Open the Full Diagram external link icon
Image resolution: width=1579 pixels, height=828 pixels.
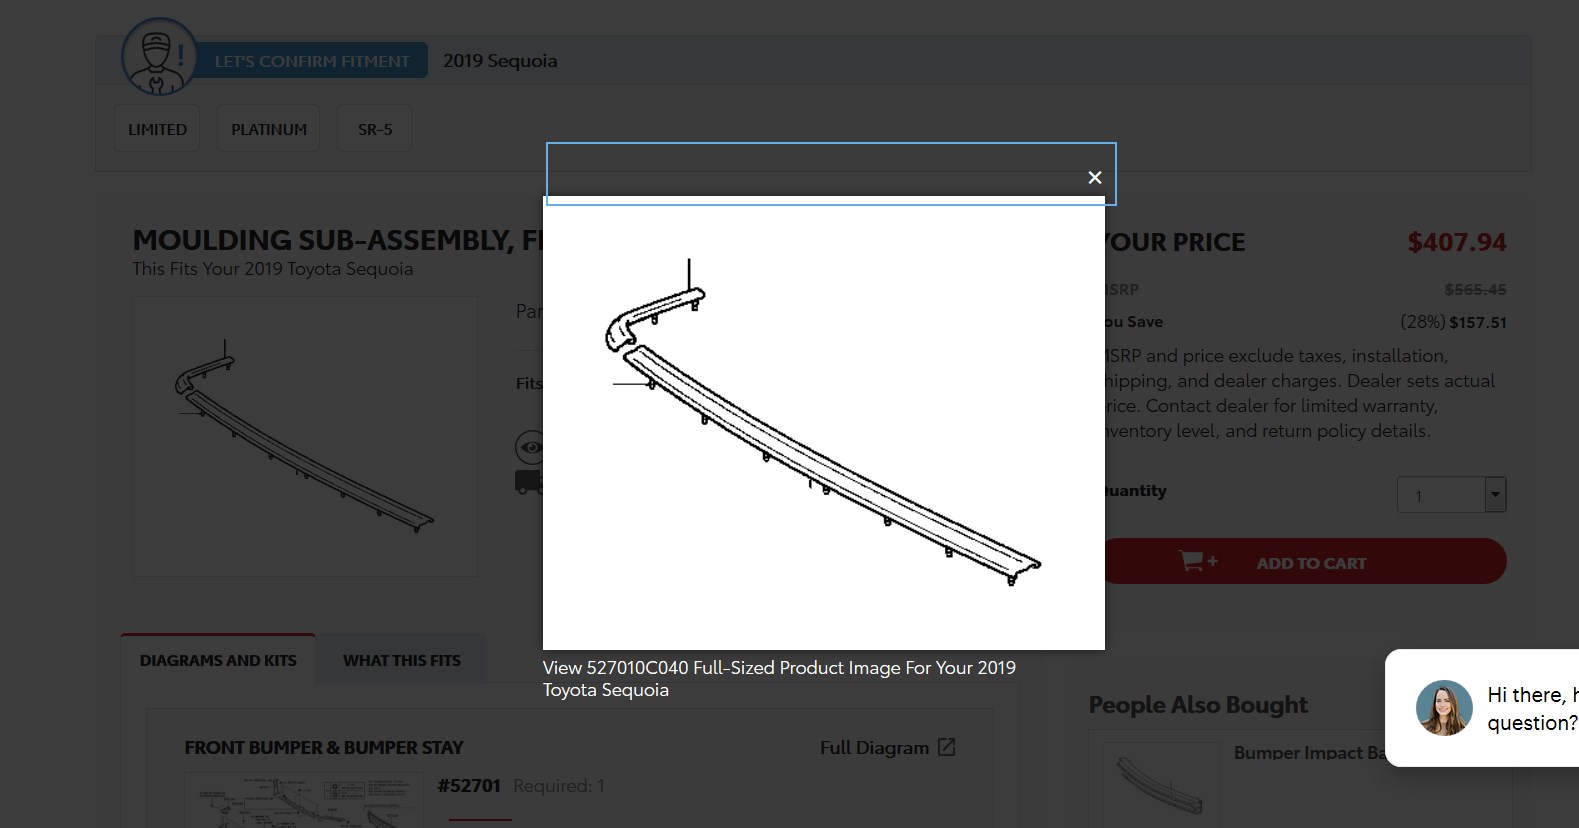(x=946, y=747)
